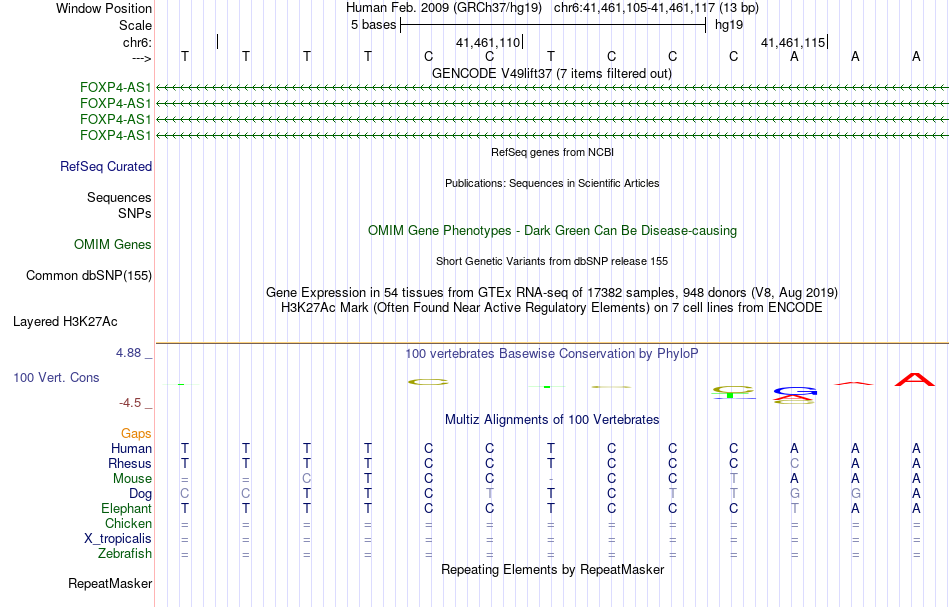Select the Scale label on the left

click(x=135, y=25)
